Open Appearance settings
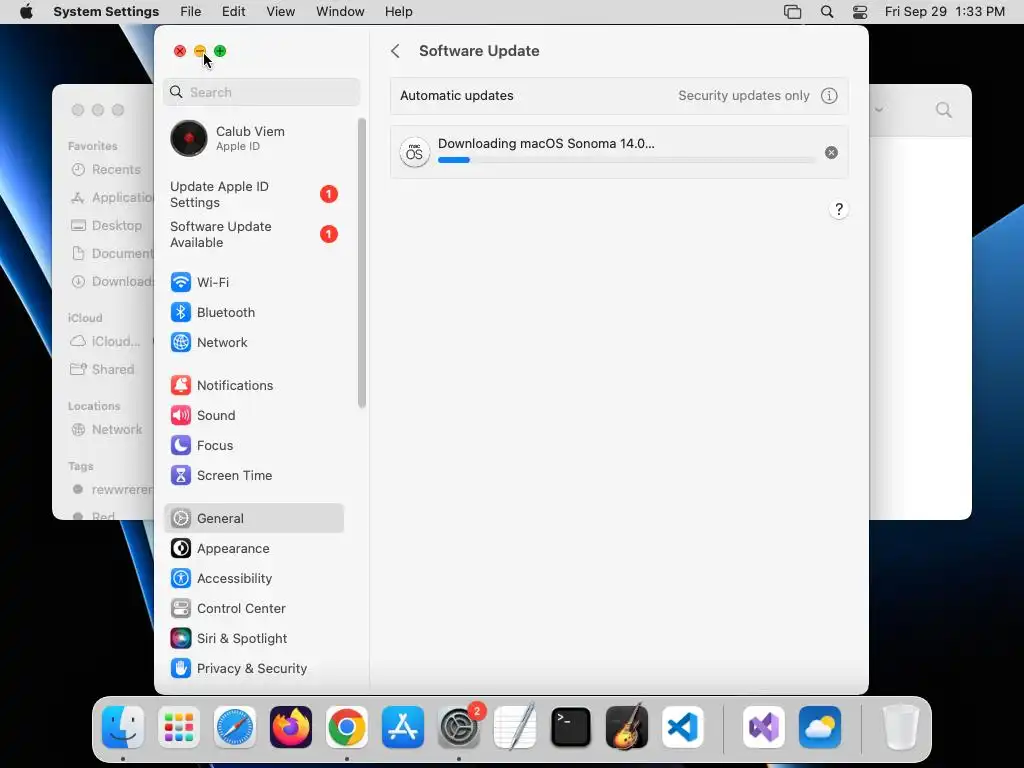Image resolution: width=1024 pixels, height=768 pixels. [253, 549]
